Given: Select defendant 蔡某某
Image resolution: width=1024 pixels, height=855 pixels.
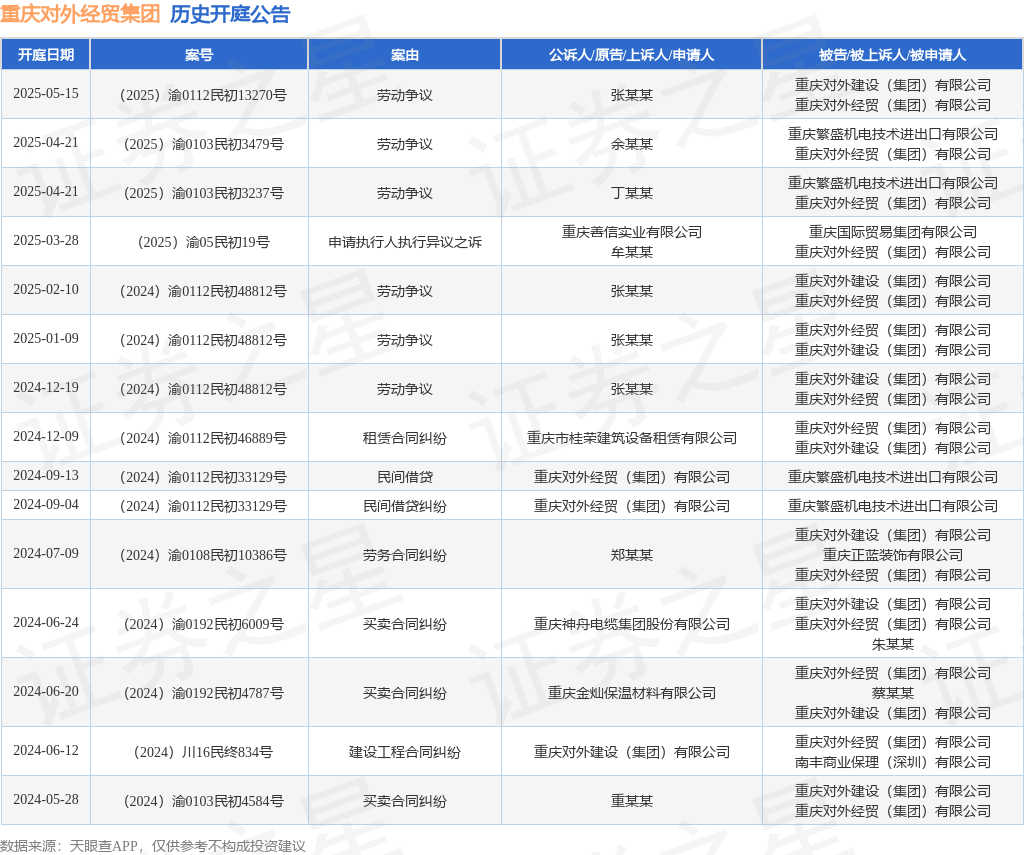Looking at the screenshot, I should point(893,693).
